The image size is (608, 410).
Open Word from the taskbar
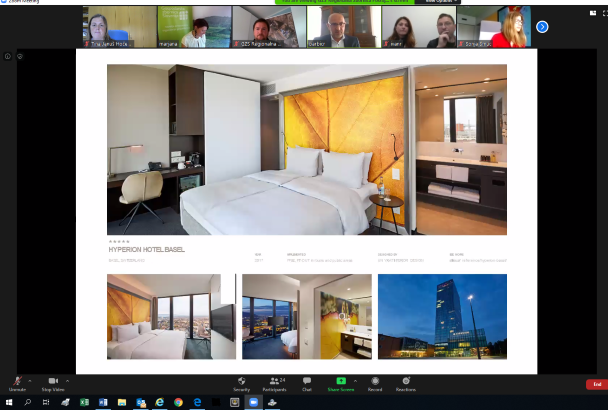tap(103, 402)
